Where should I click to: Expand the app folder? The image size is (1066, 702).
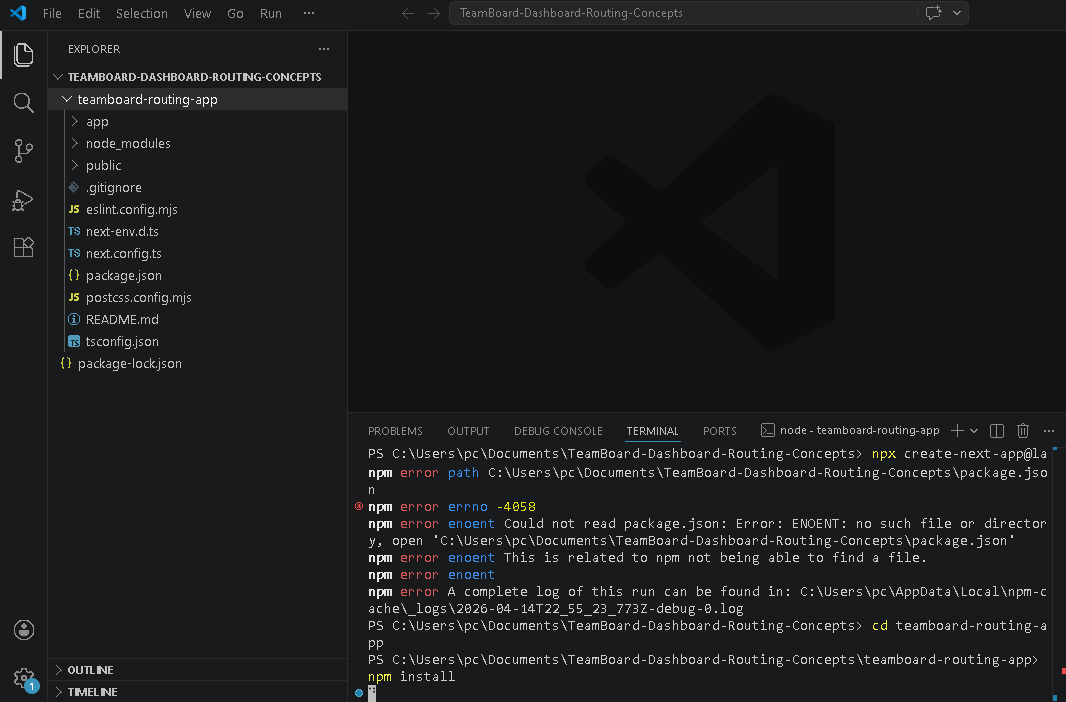tap(197, 122)
